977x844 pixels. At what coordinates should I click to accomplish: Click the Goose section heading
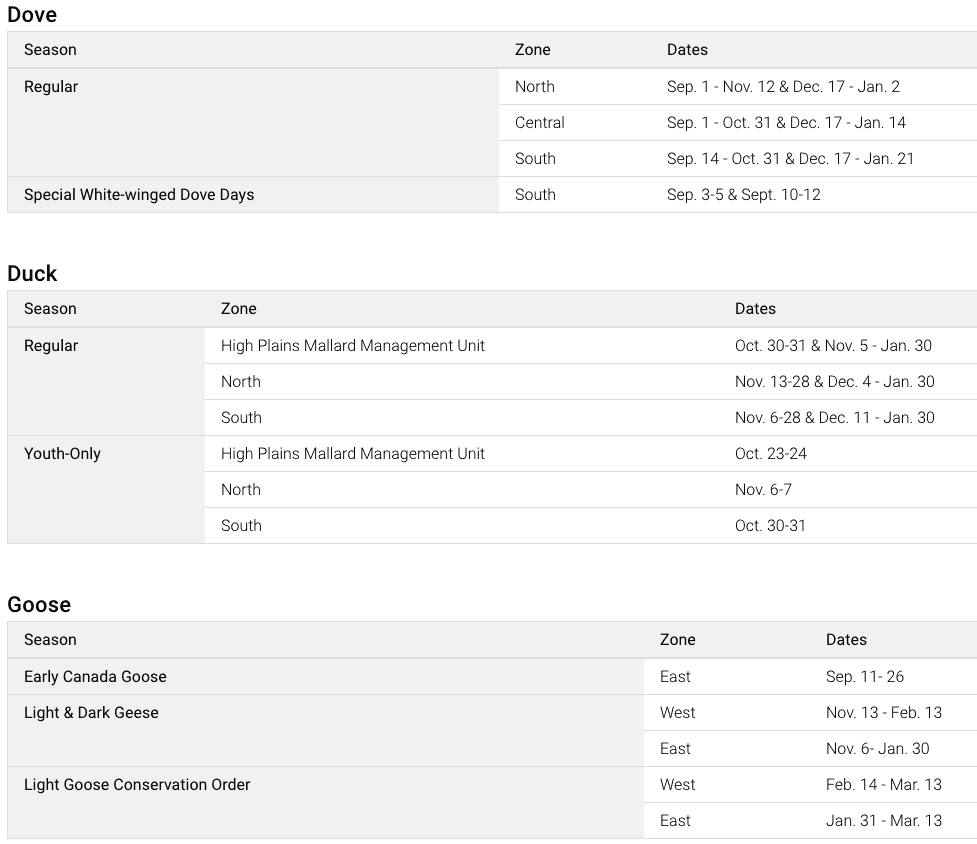(x=39, y=605)
